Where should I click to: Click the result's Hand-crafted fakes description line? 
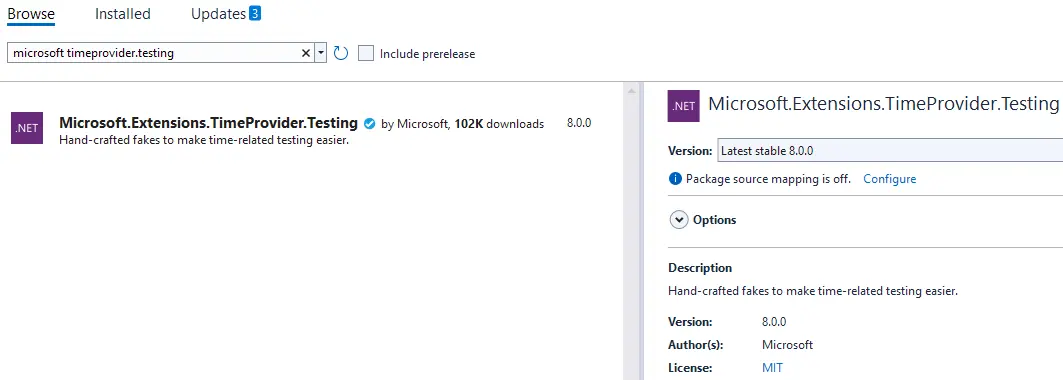click(204, 141)
